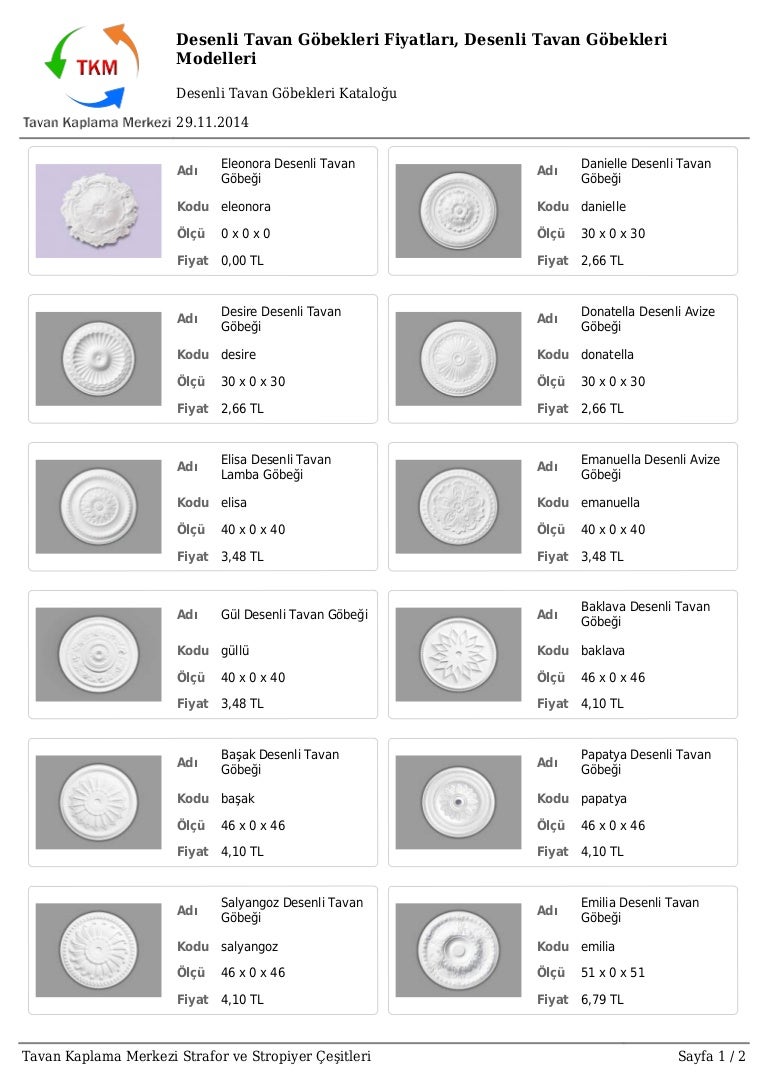This screenshot has width=768, height=1087.
Task: Open the Eleonora ceiling rose thumbnail
Action: click(98, 211)
